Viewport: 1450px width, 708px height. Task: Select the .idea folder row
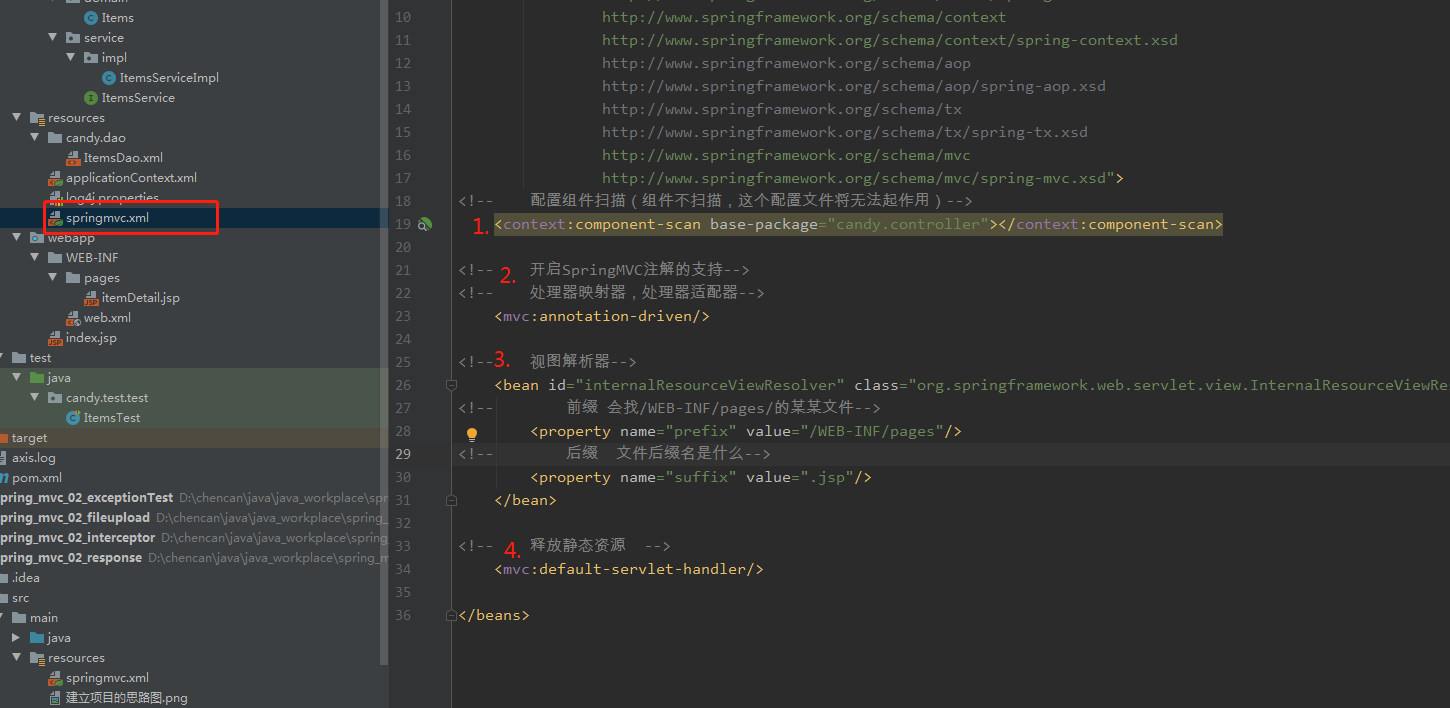194,578
